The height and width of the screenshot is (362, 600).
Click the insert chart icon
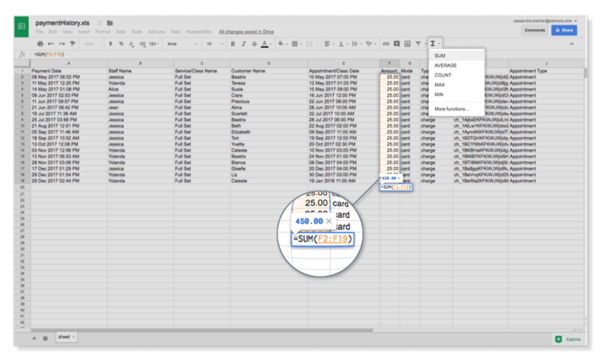408,44
